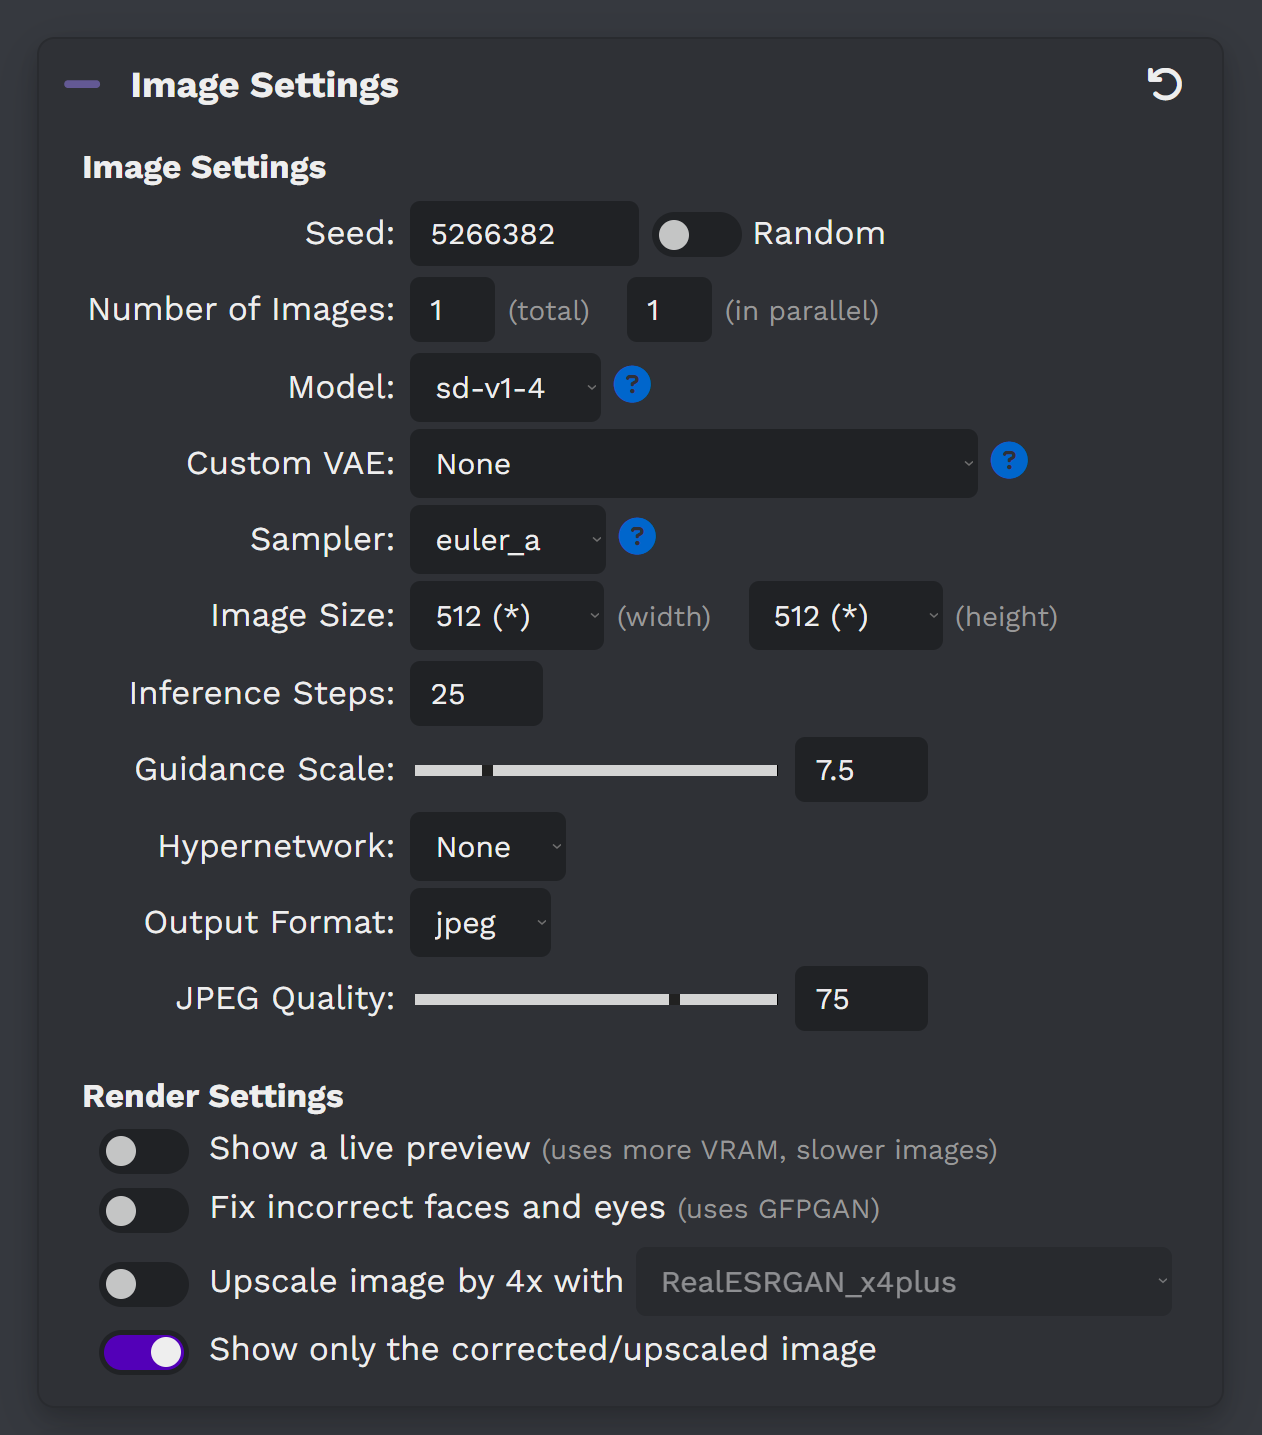Turn on Upscale image by 4x toggle

pyautogui.click(x=144, y=1284)
